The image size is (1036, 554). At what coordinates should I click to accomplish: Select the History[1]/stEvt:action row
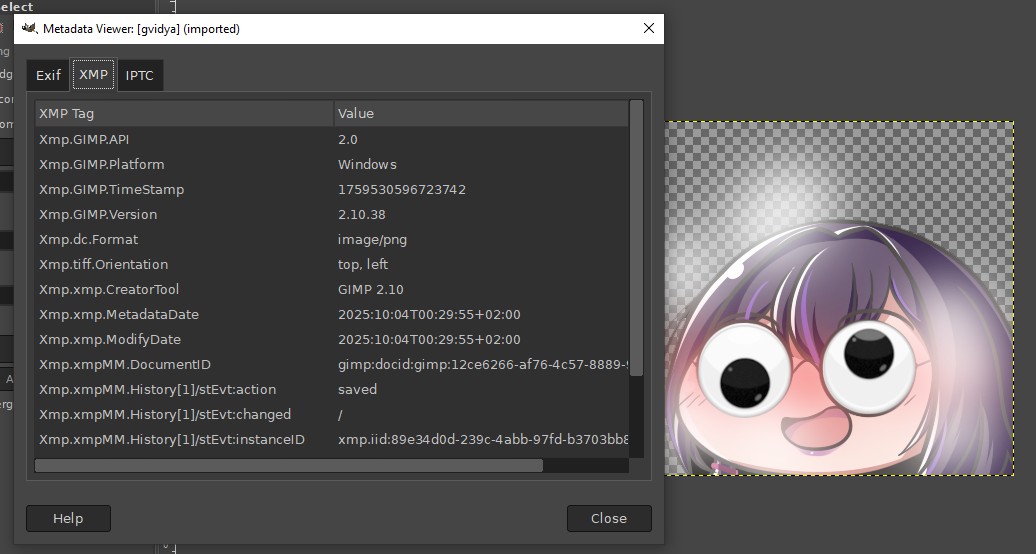[x=332, y=389]
